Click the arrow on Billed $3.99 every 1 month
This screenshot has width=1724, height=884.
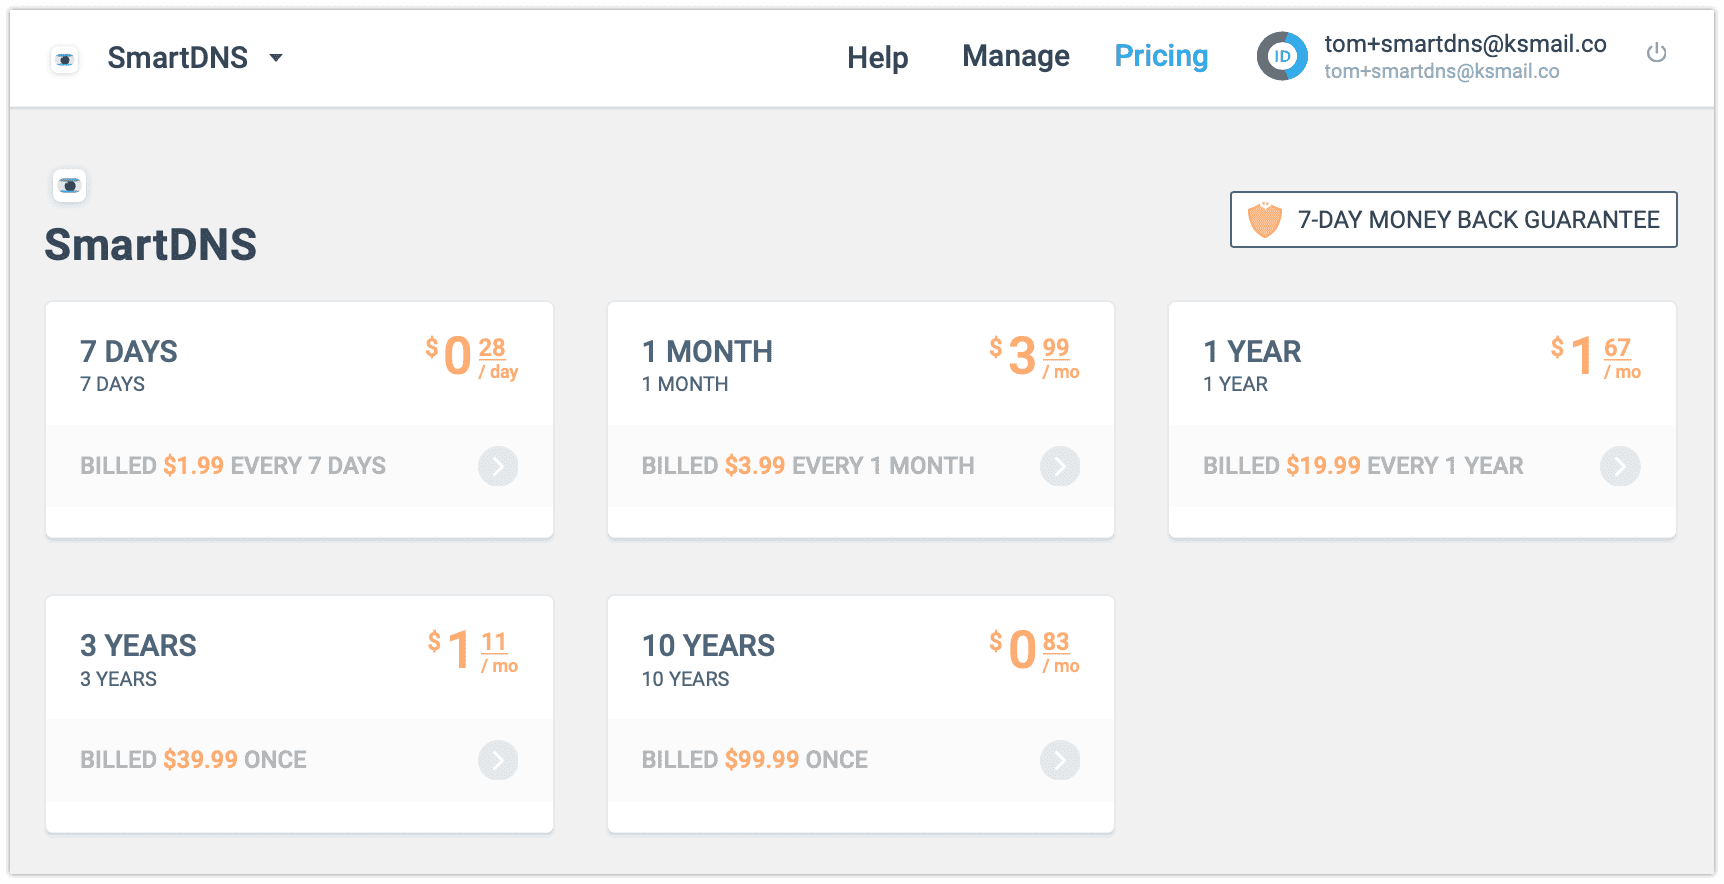tap(1060, 466)
